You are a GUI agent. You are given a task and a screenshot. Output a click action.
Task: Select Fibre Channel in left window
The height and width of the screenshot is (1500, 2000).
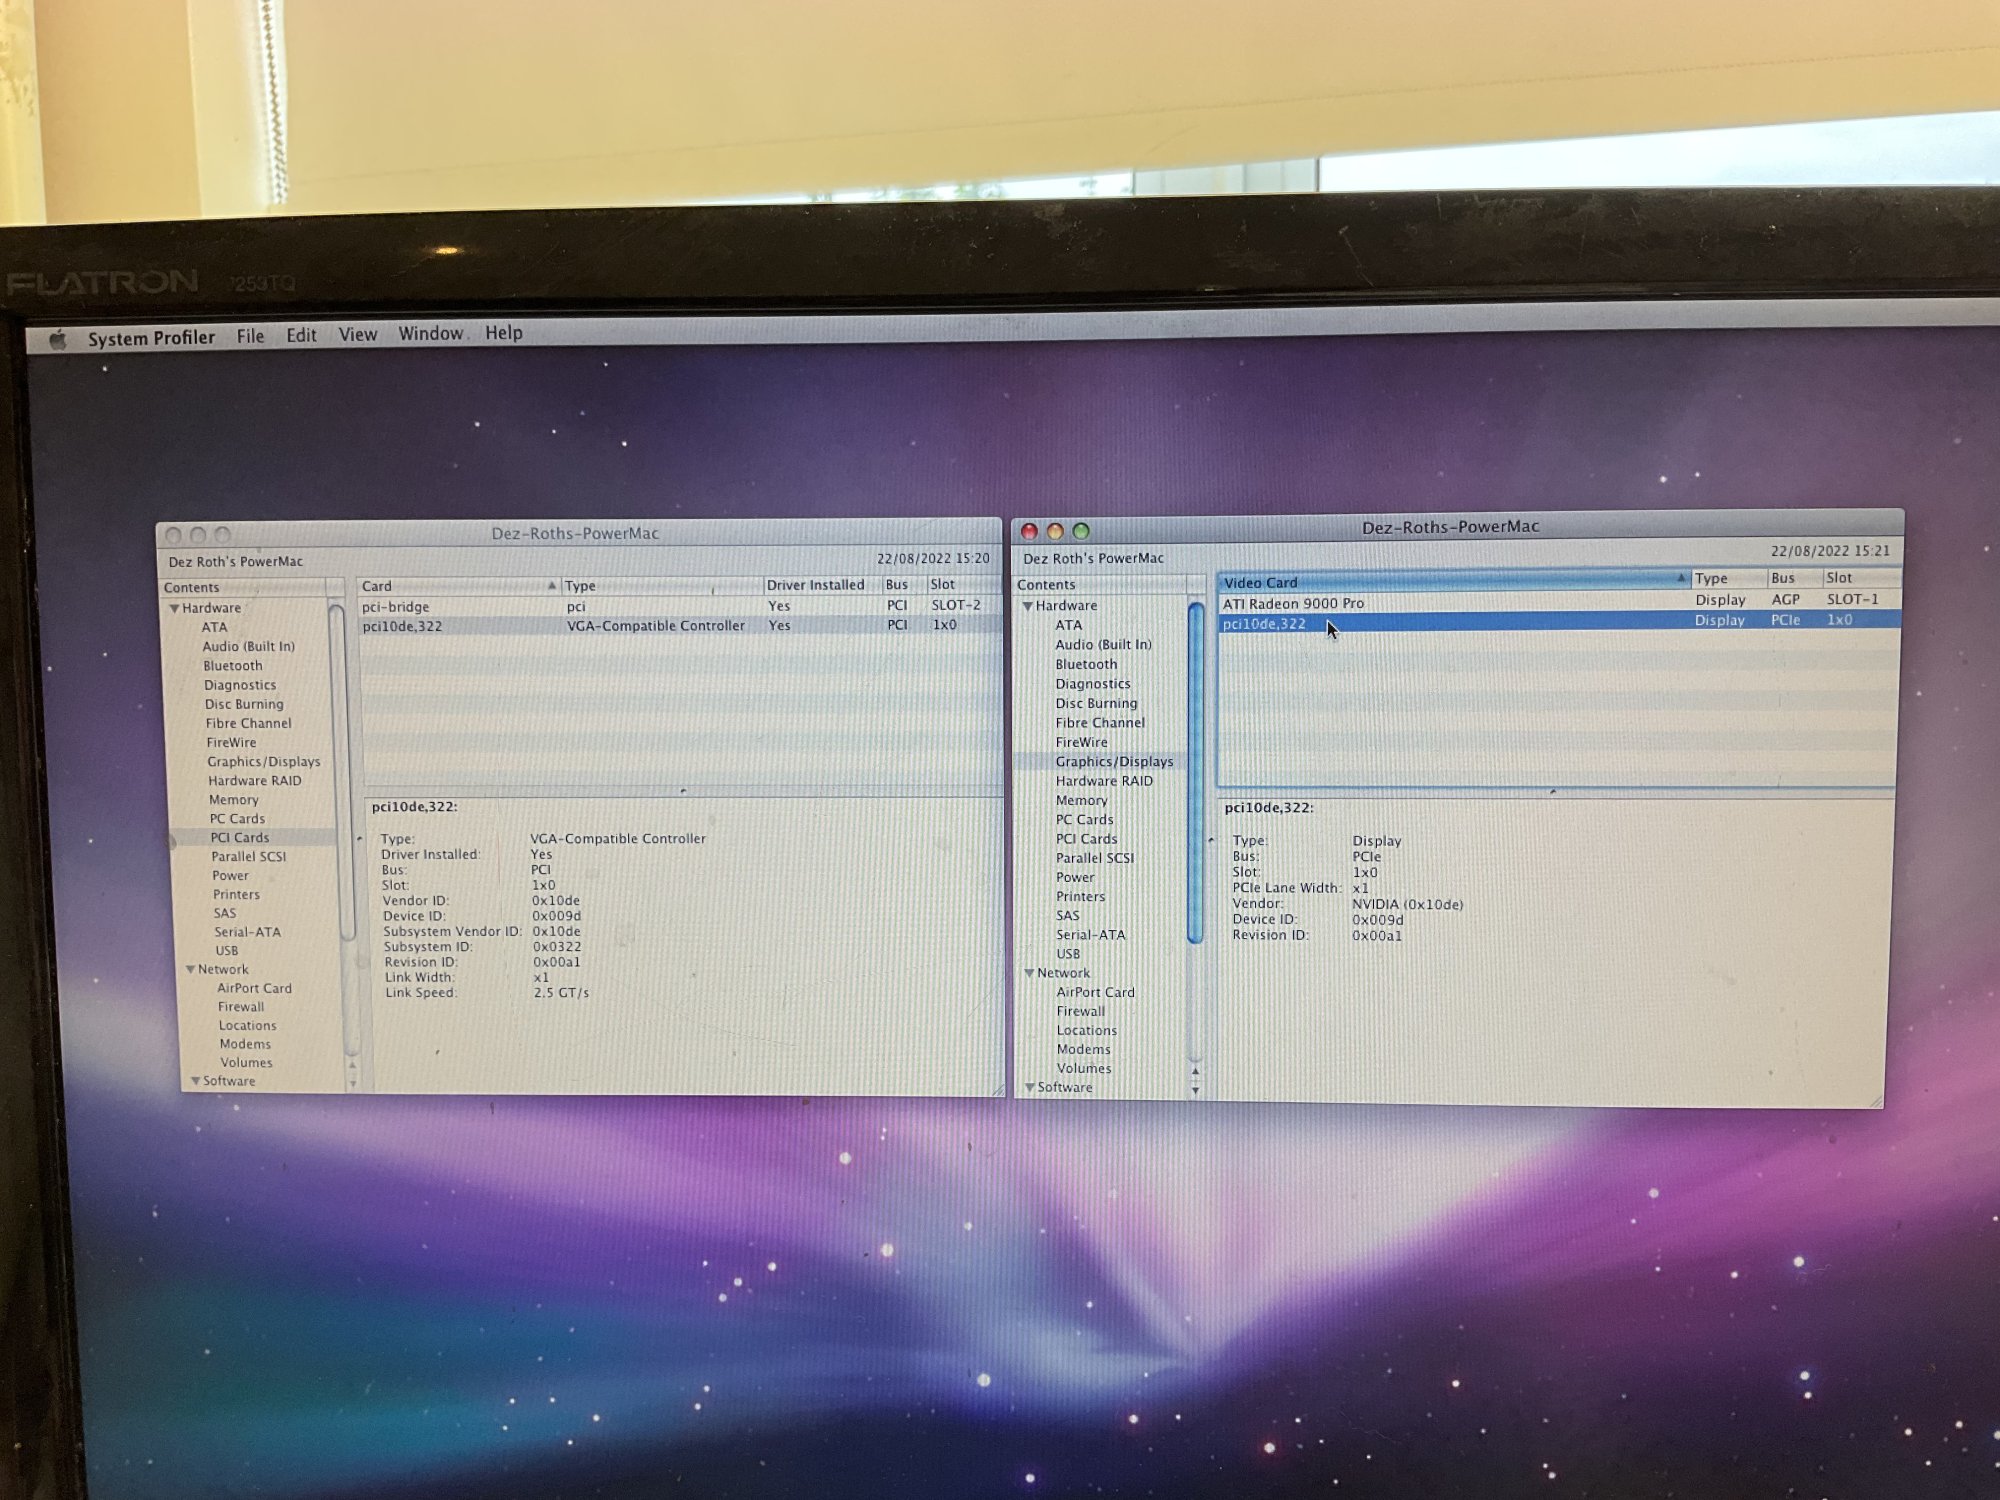(x=248, y=723)
